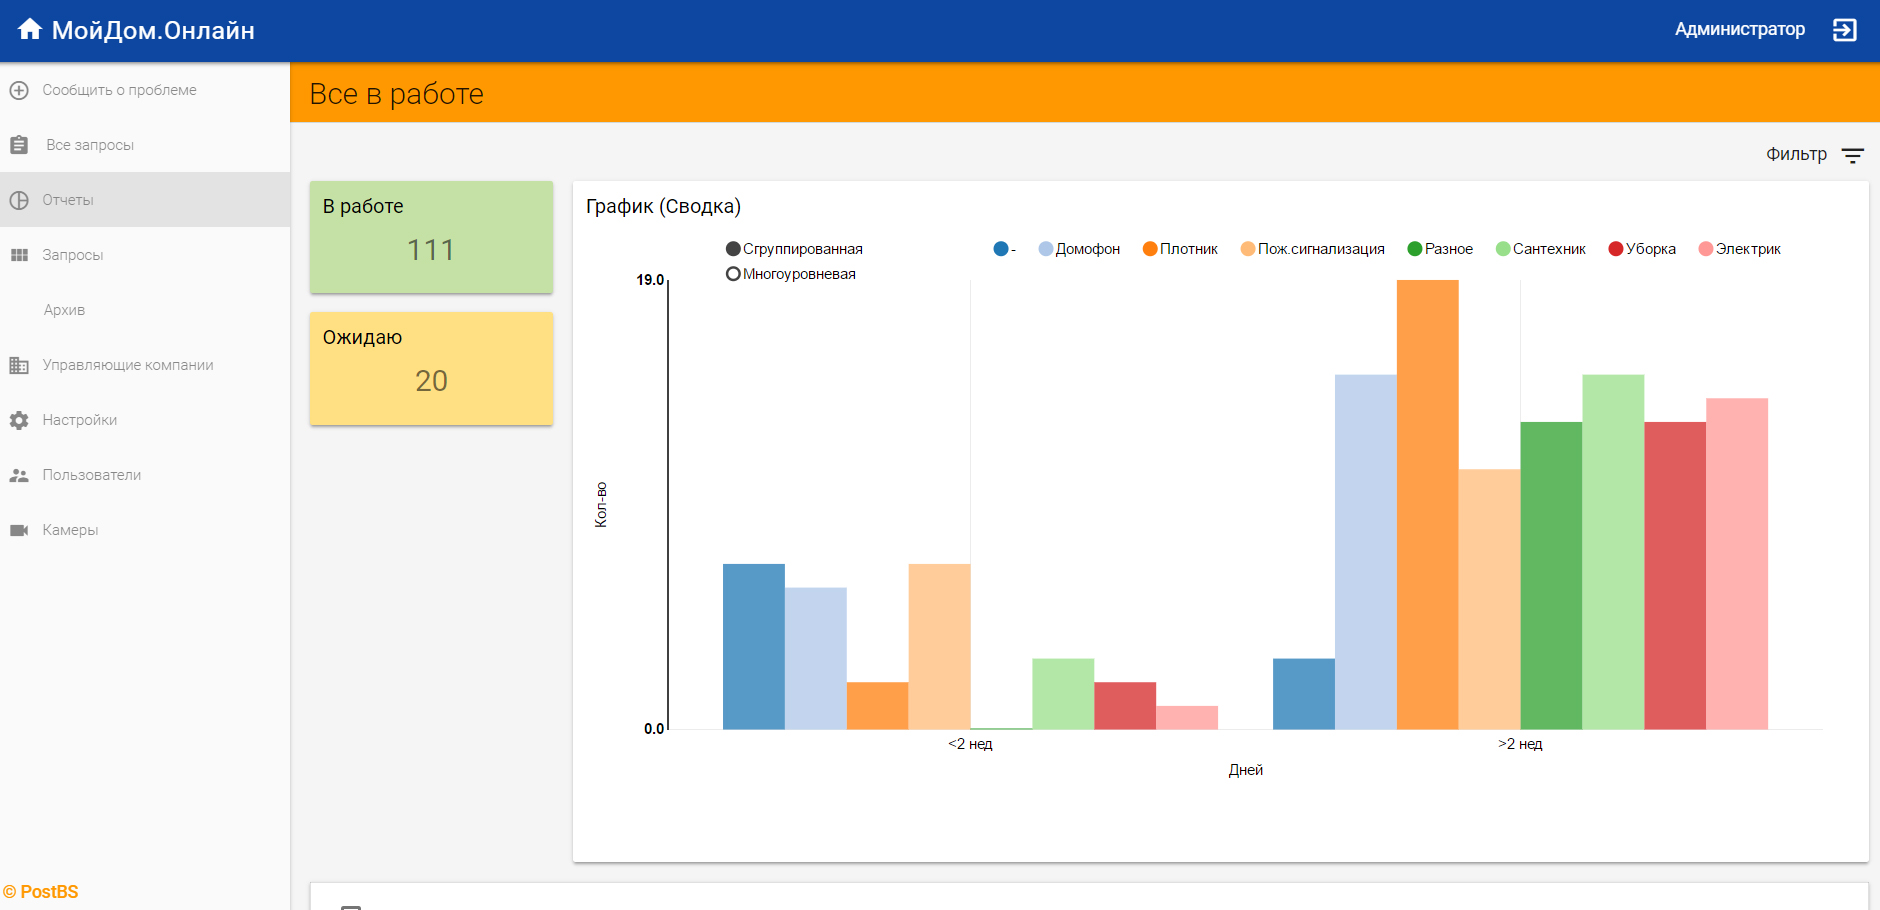Screen dimensions: 1880x910
Task: Click the people icon for Пользователи
Action: click(19, 475)
